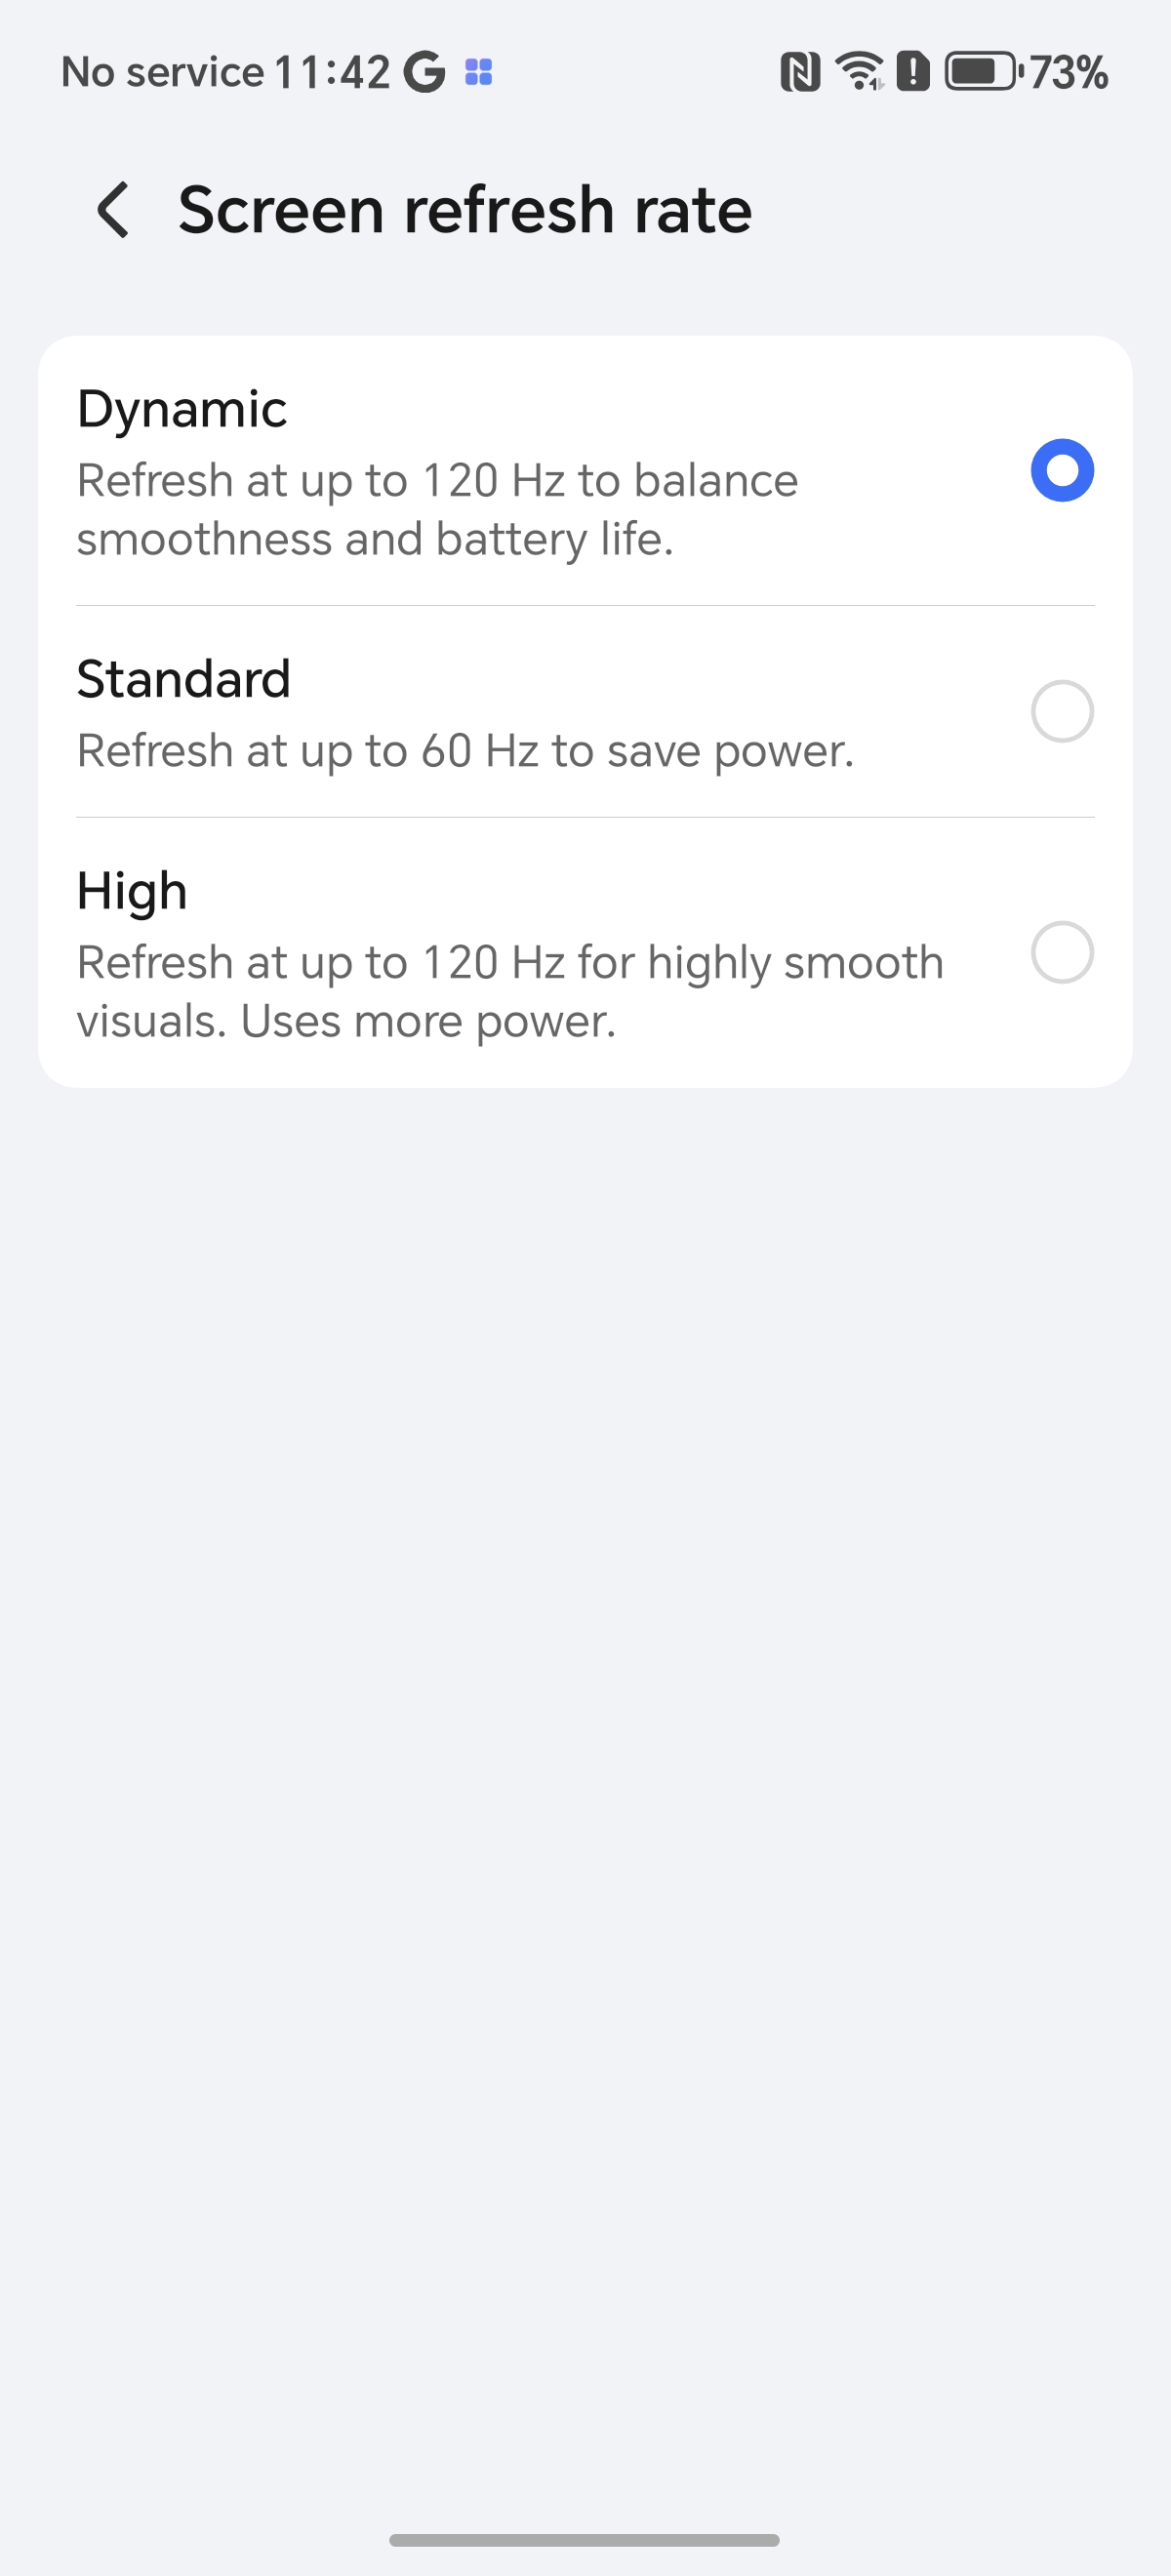The height and width of the screenshot is (2576, 1171).
Task: Tap the 60 Hz save power description
Action: (466, 751)
